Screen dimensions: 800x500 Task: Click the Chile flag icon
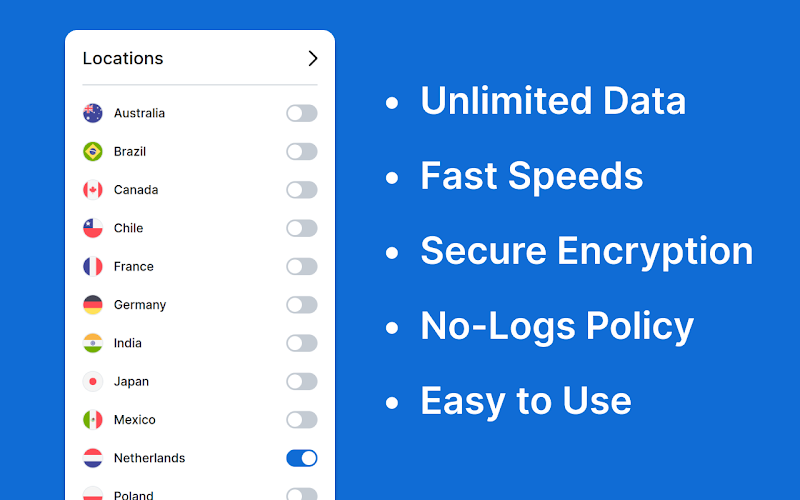click(93, 228)
